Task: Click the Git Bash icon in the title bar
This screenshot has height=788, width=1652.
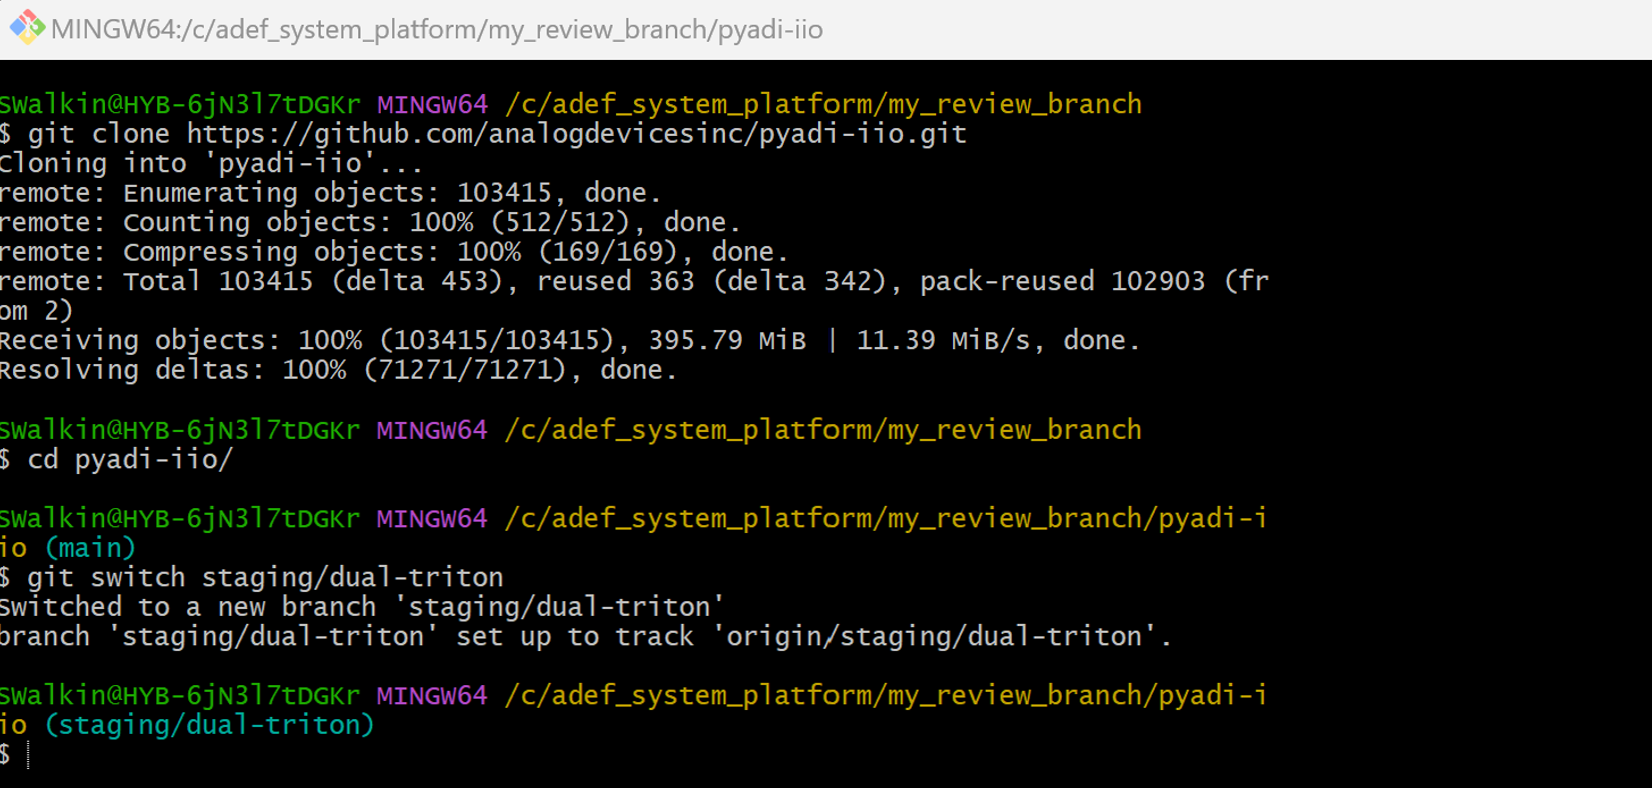Action: pyautogui.click(x=26, y=28)
